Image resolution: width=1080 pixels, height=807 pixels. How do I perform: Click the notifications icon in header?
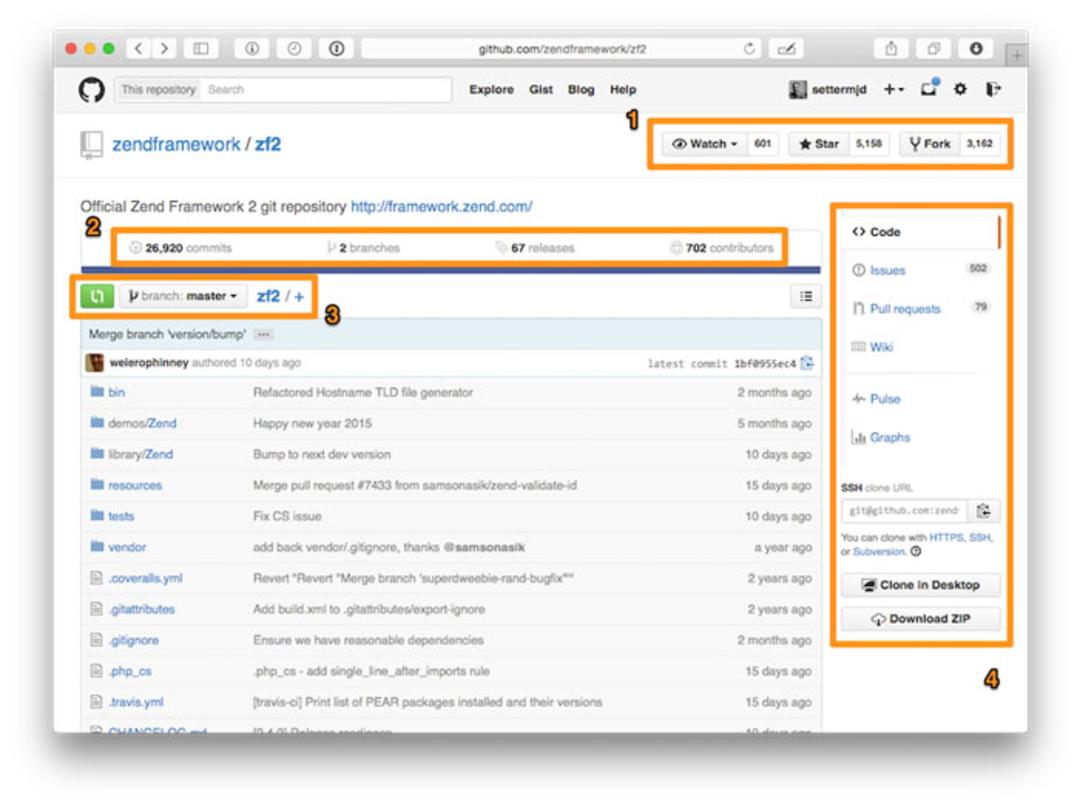(x=929, y=87)
